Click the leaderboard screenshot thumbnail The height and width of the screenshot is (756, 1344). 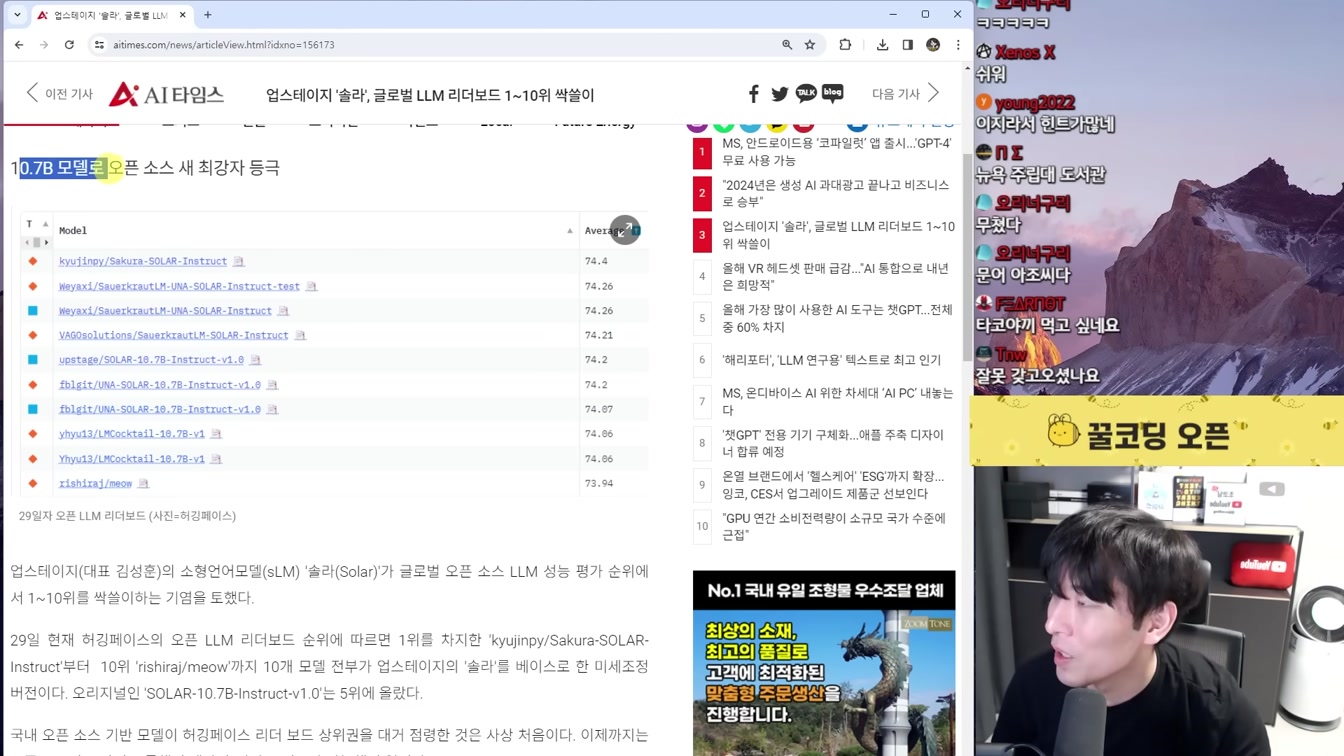tap(334, 354)
